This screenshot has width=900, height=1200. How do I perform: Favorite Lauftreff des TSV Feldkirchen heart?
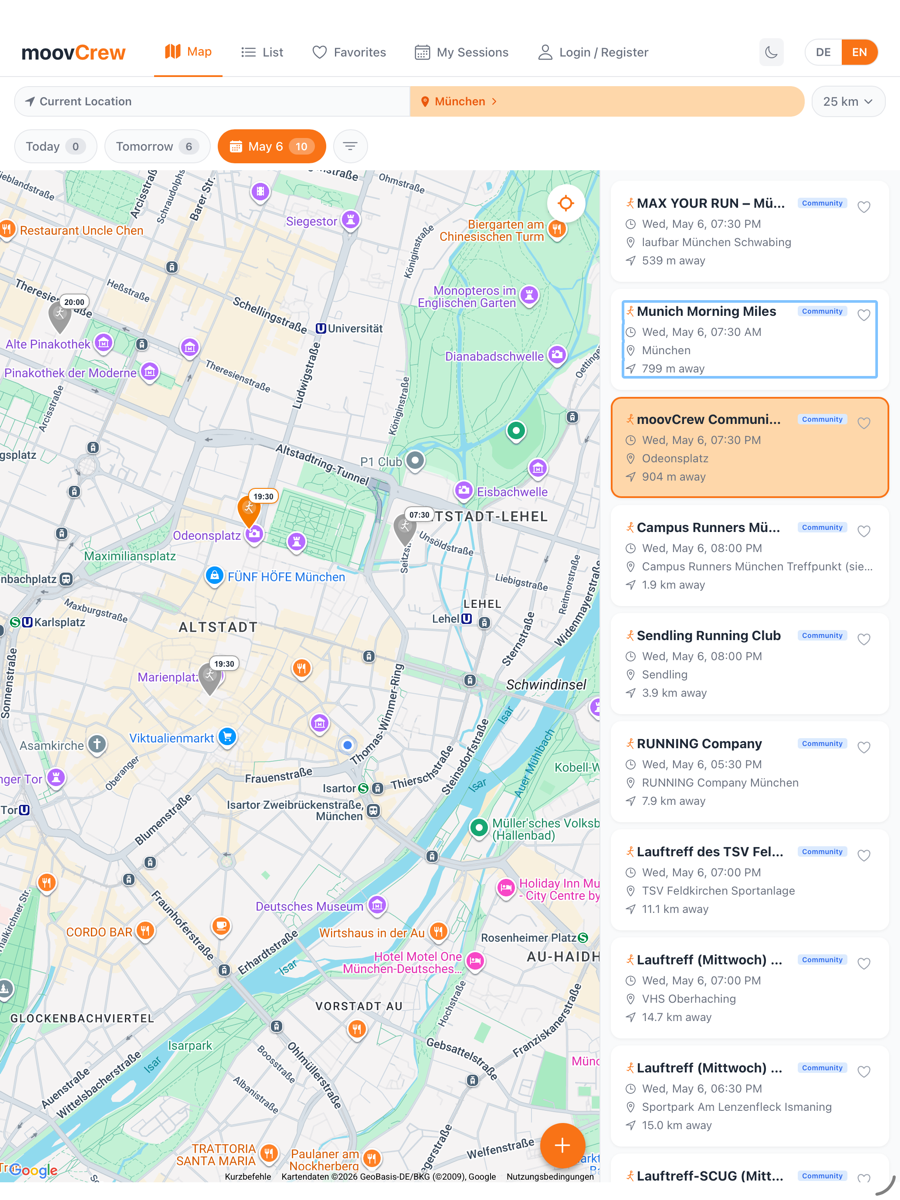coord(864,855)
